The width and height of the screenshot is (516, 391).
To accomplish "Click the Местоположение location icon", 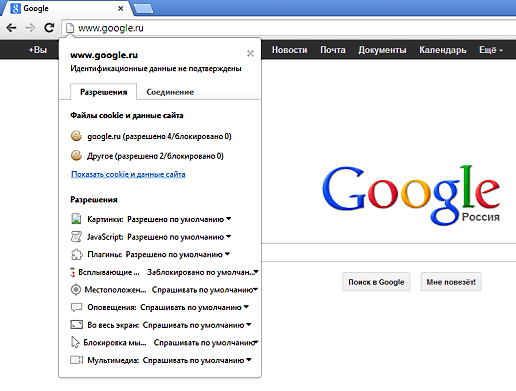I will [76, 290].
